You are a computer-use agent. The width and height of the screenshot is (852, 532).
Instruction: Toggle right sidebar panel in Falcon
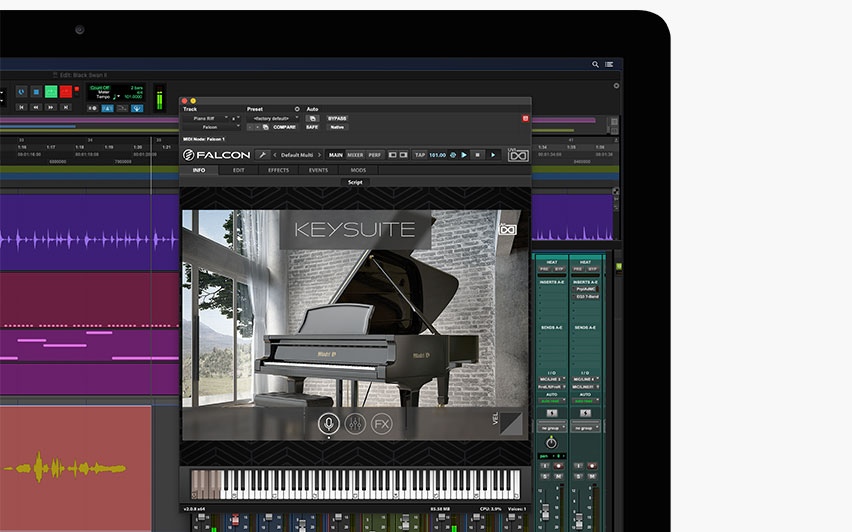[404, 155]
